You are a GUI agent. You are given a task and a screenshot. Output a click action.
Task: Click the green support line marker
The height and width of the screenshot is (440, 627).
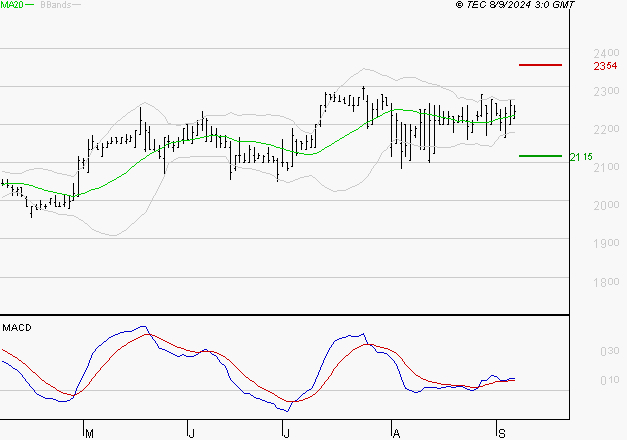pos(540,156)
